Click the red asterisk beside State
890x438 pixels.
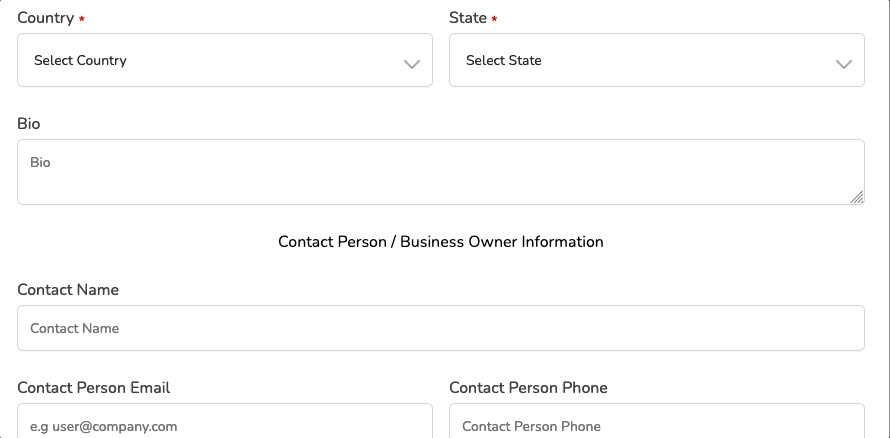495,19
